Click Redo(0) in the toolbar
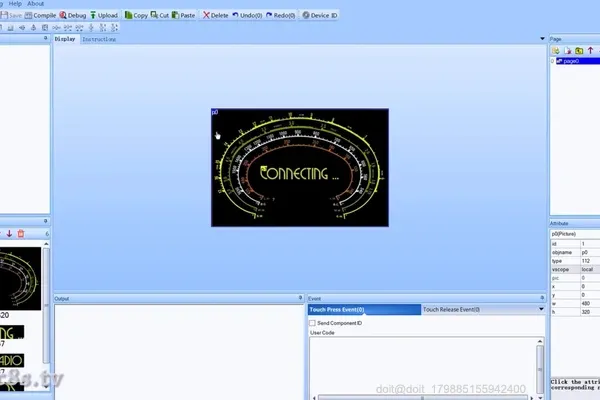 [280, 15]
